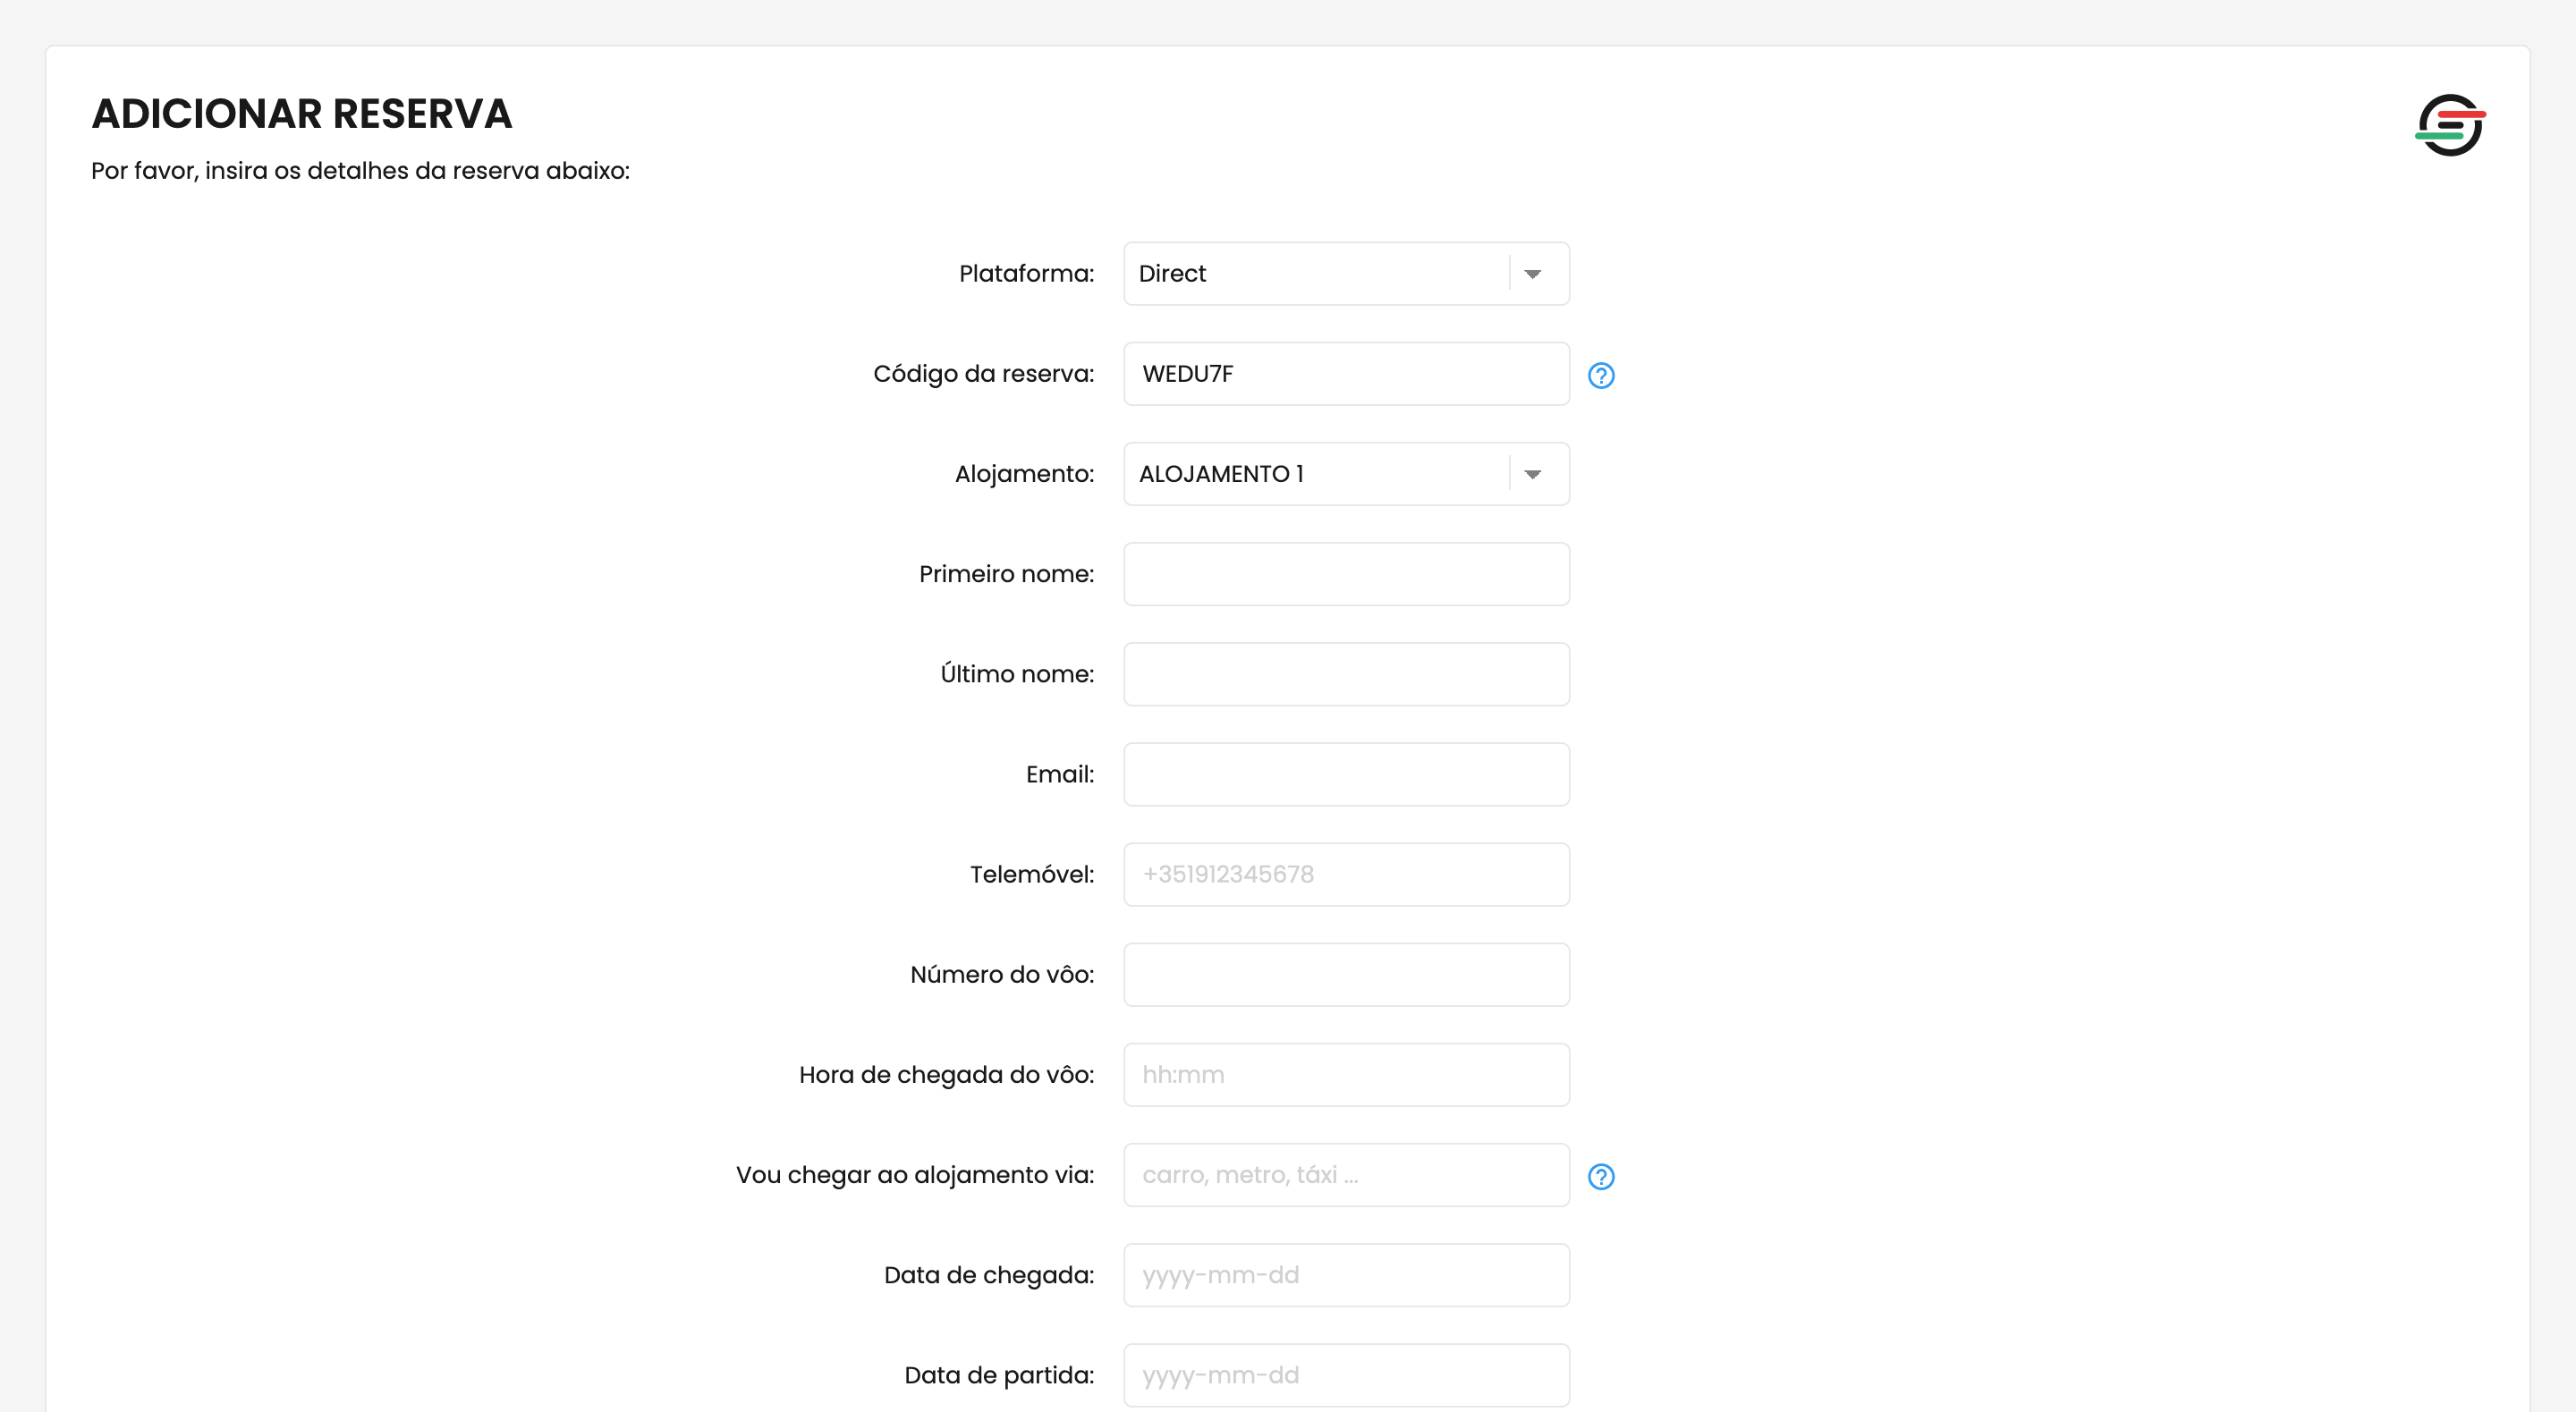Click the Alojamento: label
This screenshot has height=1412, width=2576.
click(x=1024, y=474)
